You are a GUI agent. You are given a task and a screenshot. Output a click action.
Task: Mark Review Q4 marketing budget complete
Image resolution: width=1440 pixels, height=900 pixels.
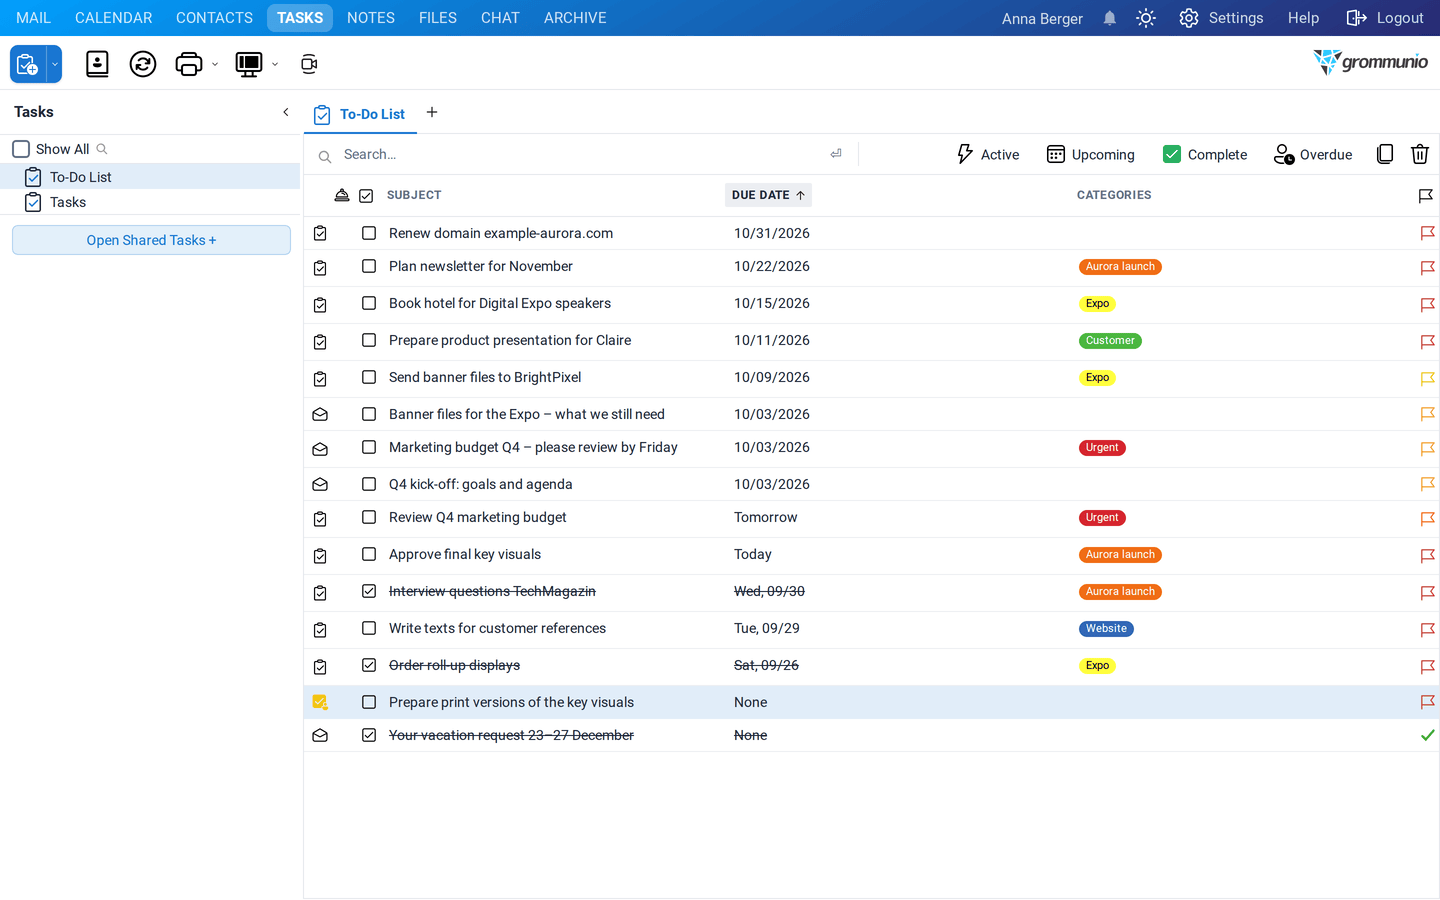pos(369,517)
